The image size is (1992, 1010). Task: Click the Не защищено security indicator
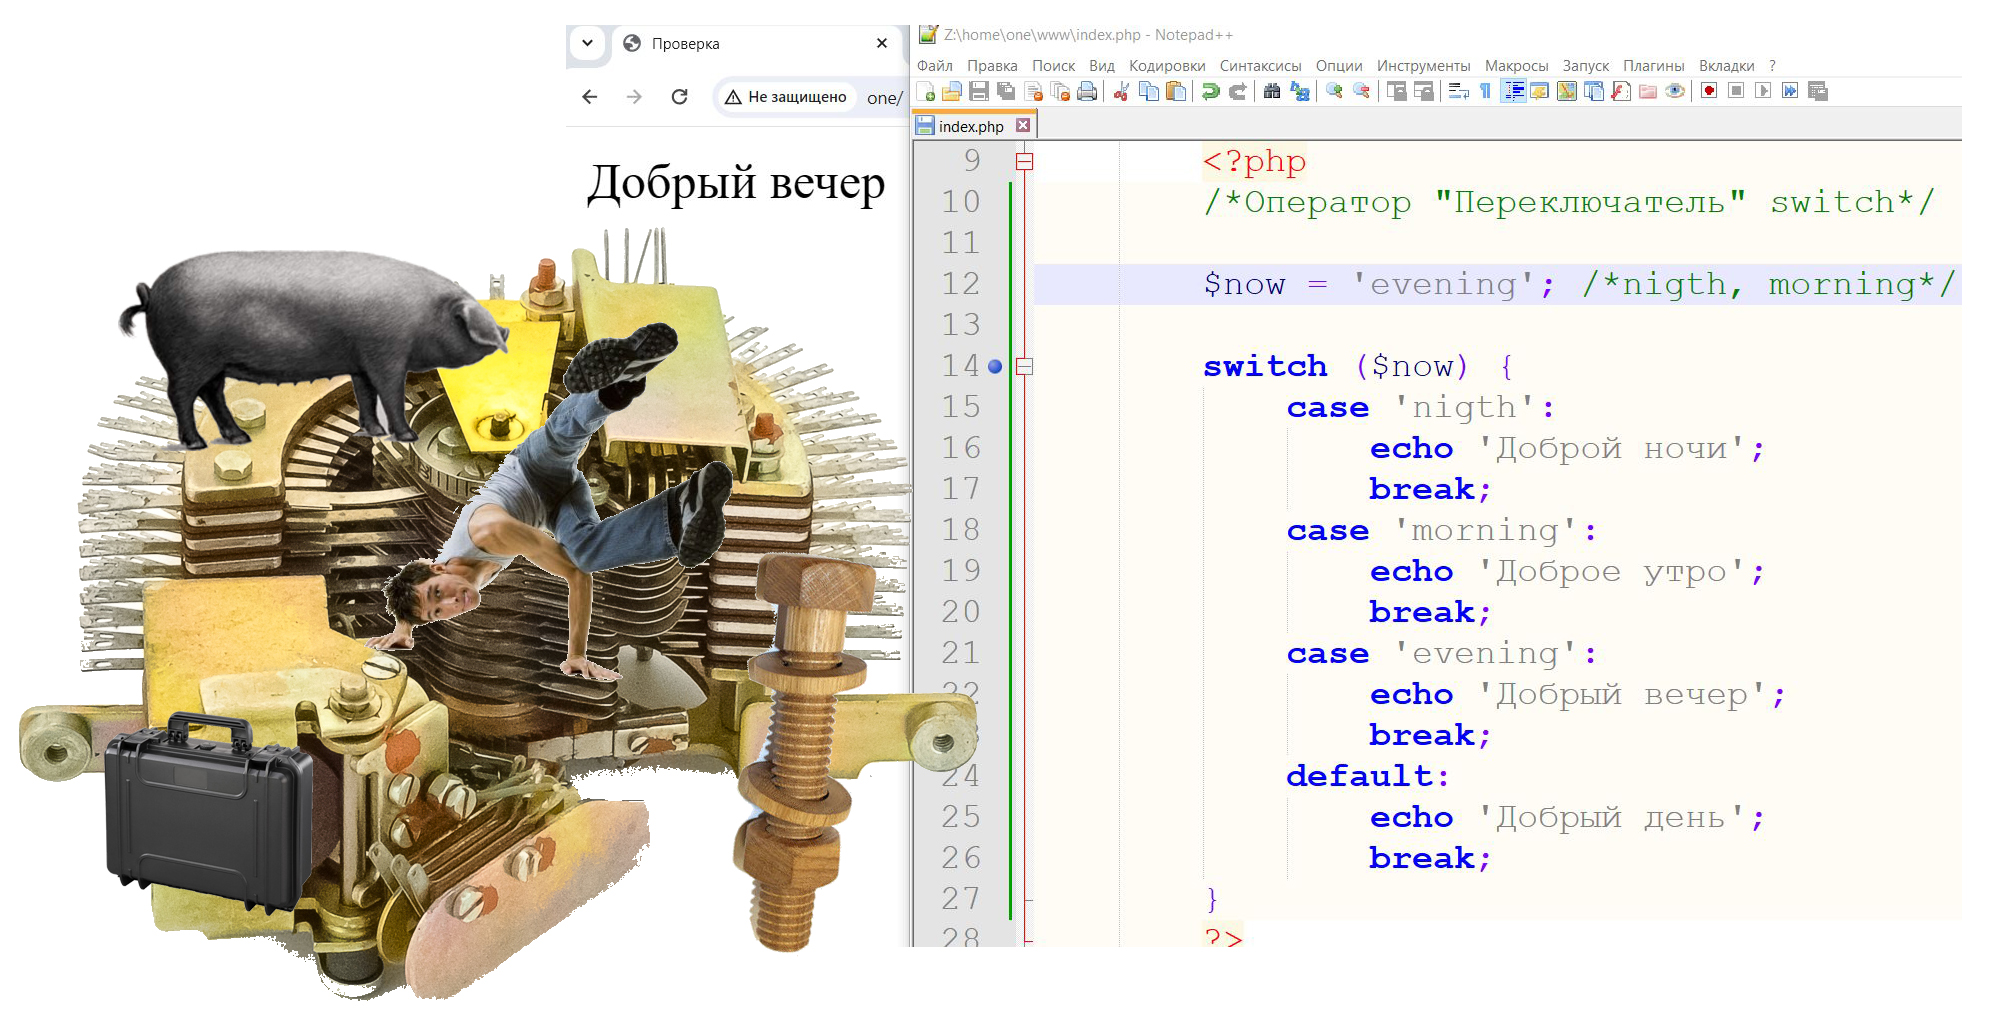pos(786,97)
